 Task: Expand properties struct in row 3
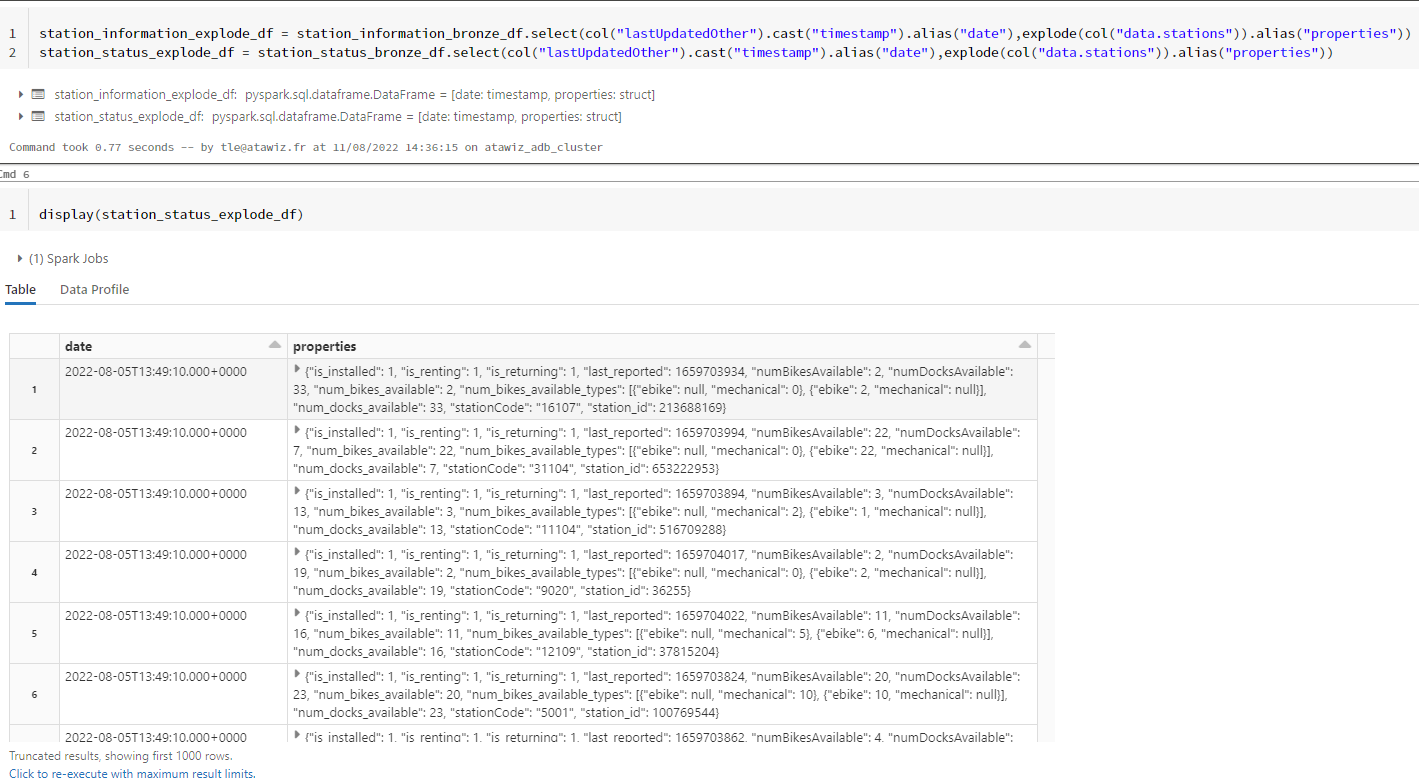point(297,492)
